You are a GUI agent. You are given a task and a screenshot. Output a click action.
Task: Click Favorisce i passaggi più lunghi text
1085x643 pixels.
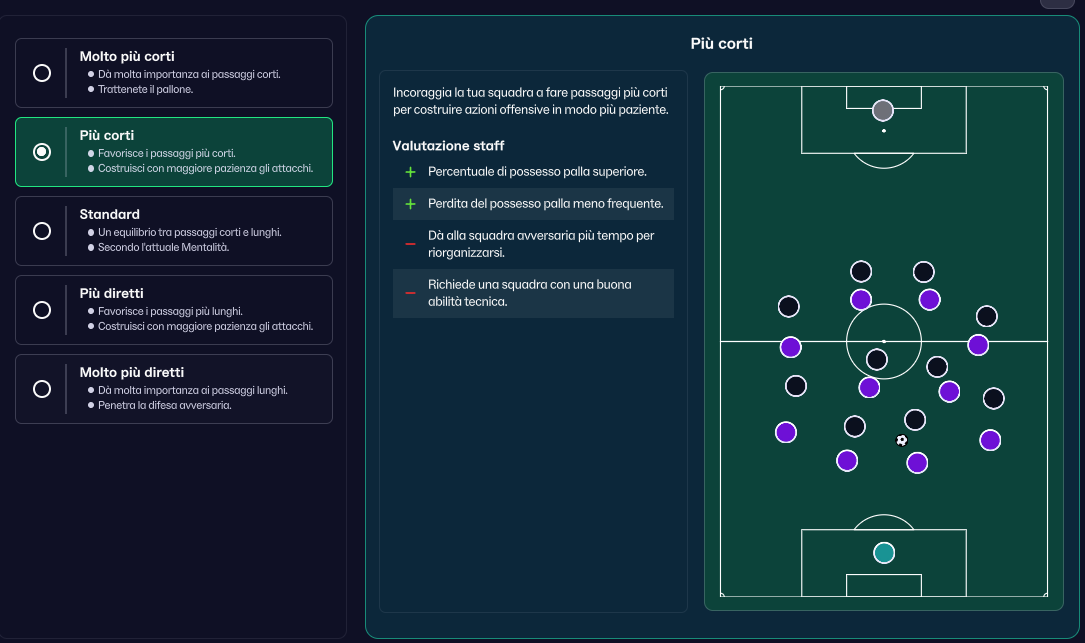pos(170,311)
